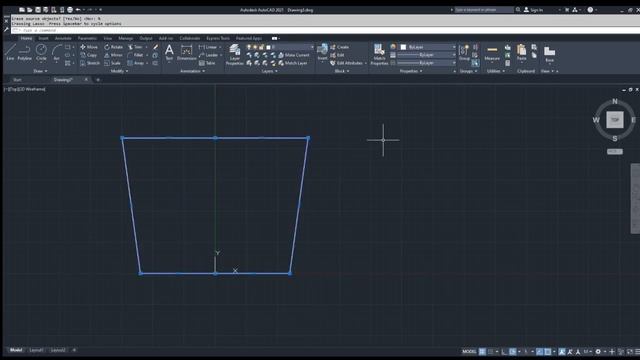Click the Edit block button
The image size is (640, 360).
pyautogui.click(x=337, y=55)
